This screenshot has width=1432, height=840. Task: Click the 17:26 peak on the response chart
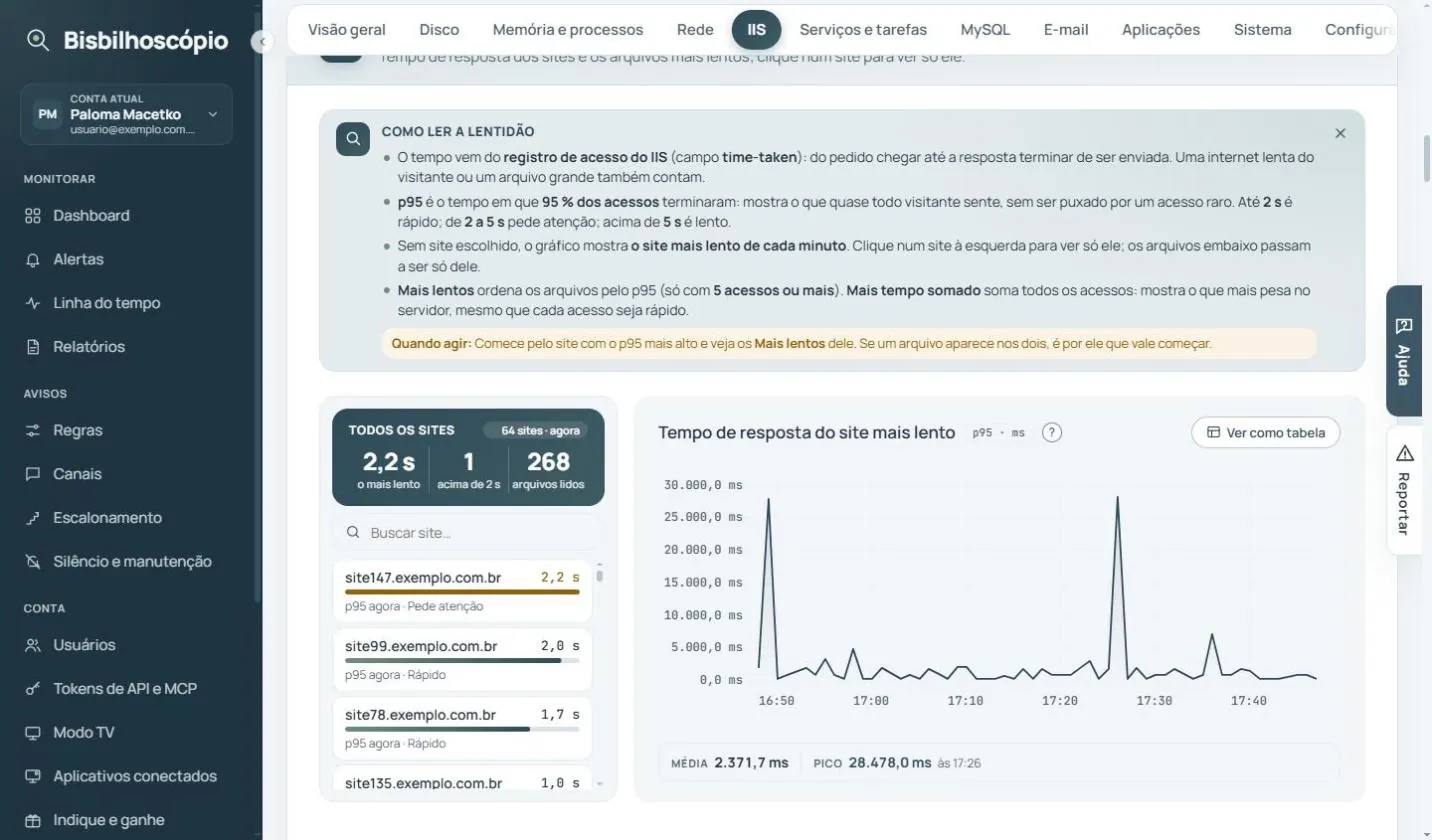point(1117,497)
